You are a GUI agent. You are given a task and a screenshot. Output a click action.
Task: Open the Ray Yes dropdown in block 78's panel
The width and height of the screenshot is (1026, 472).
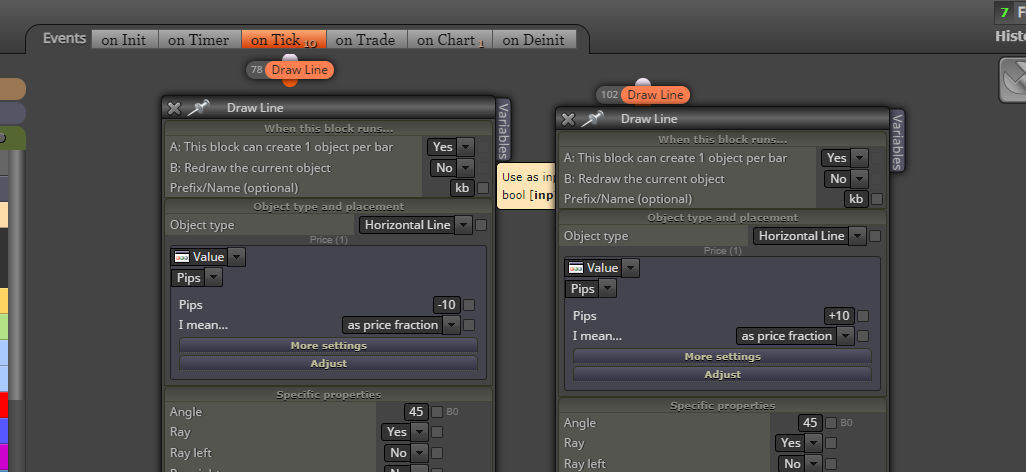pyautogui.click(x=405, y=432)
